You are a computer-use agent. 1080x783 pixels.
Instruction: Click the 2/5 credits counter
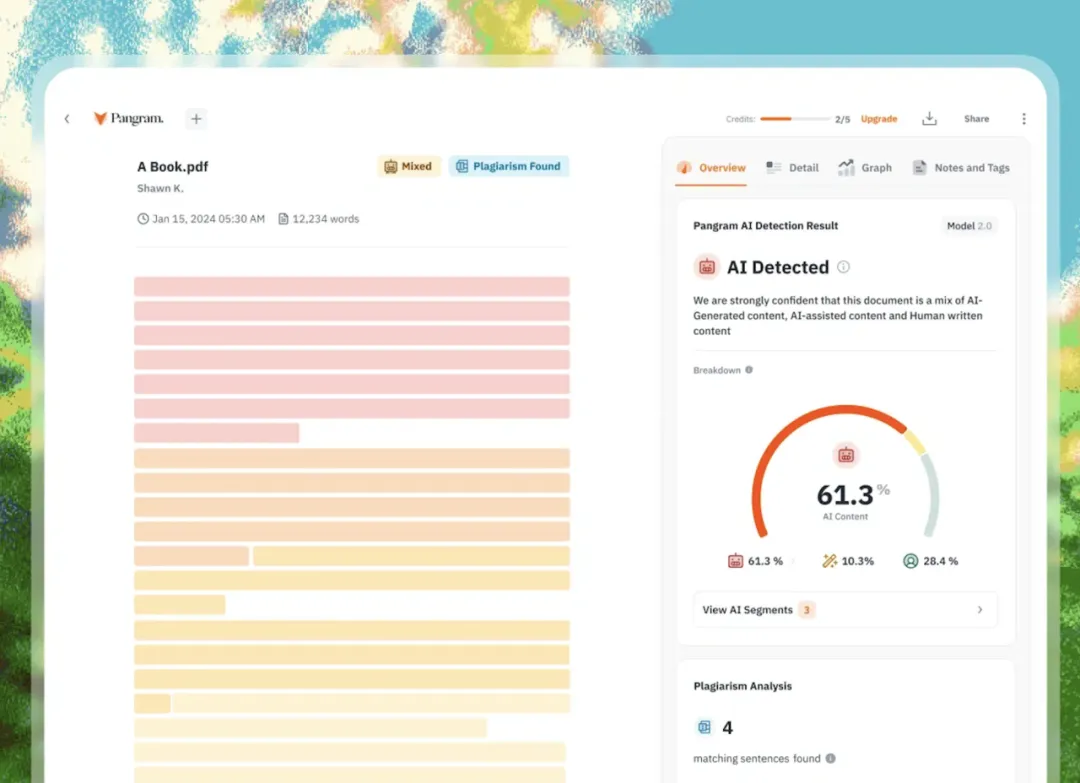(842, 119)
